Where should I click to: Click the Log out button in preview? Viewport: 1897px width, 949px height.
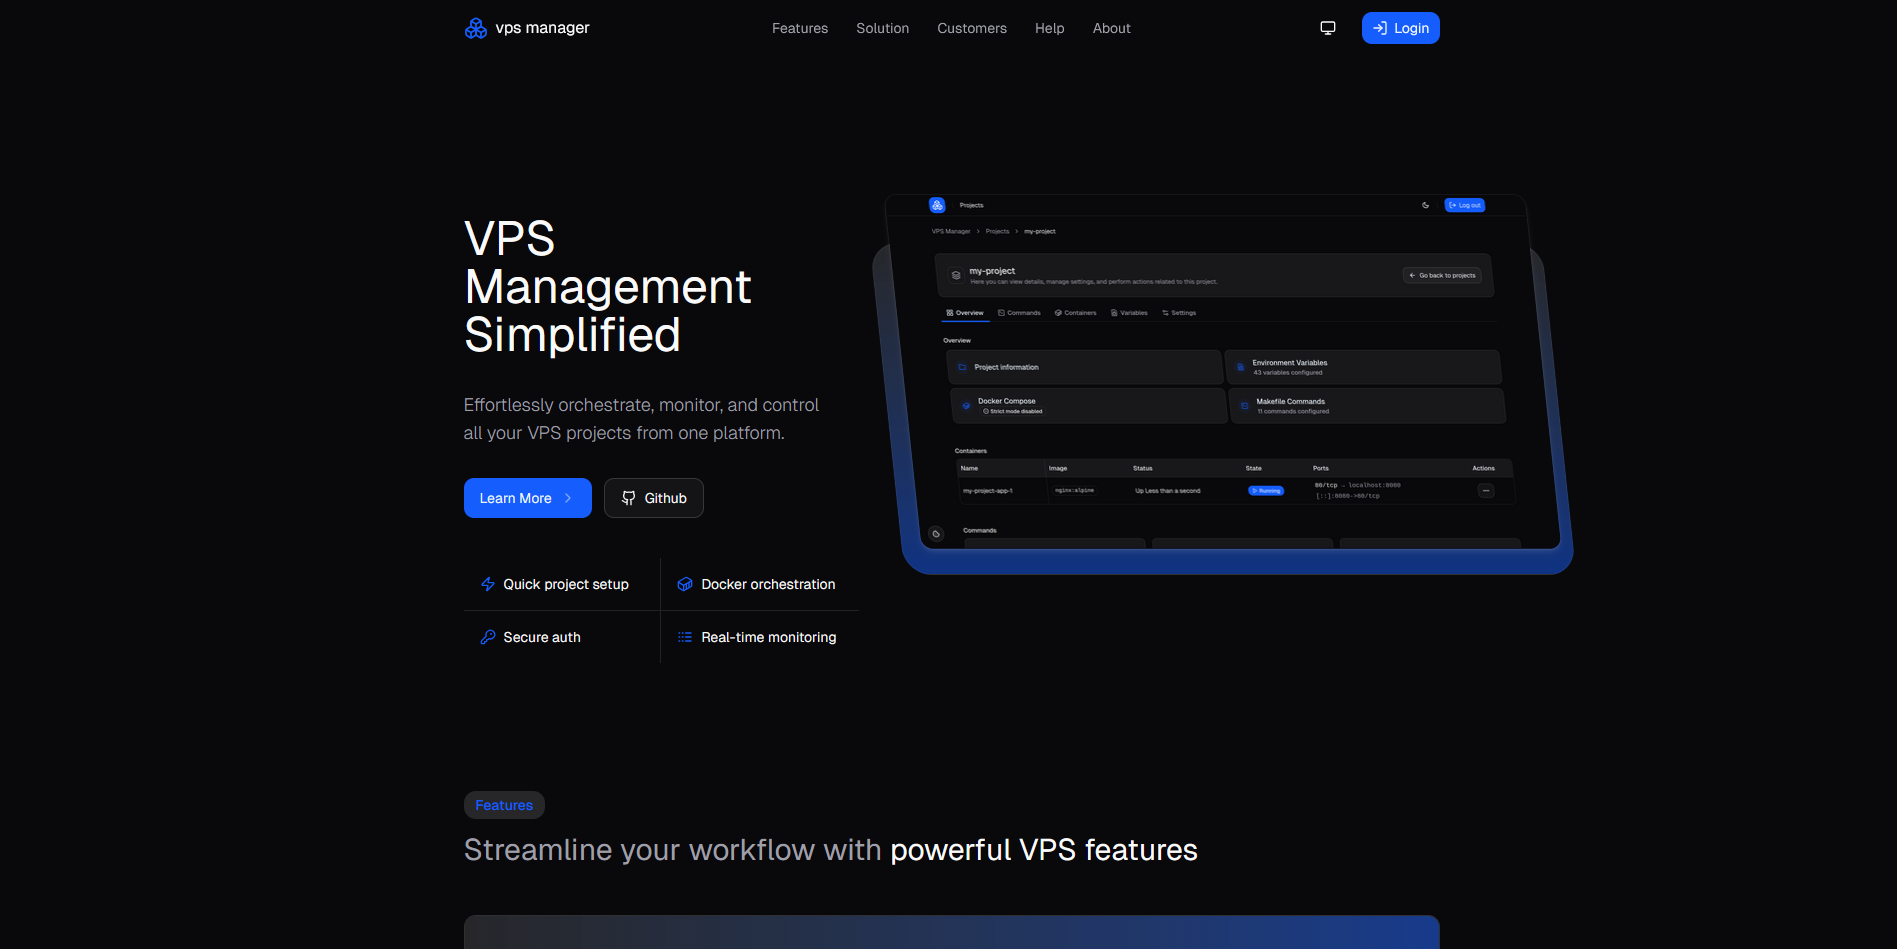point(1465,205)
